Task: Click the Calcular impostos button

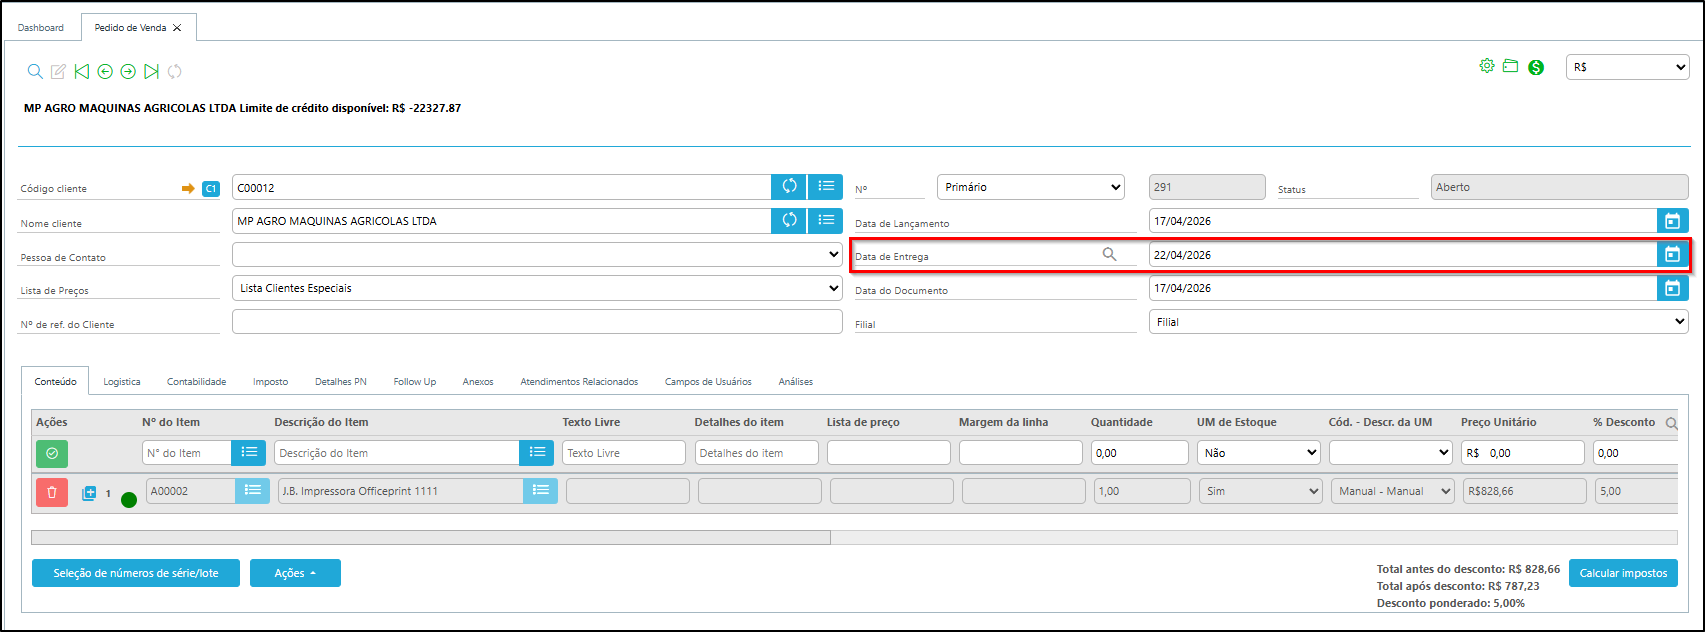Action: point(1622,573)
